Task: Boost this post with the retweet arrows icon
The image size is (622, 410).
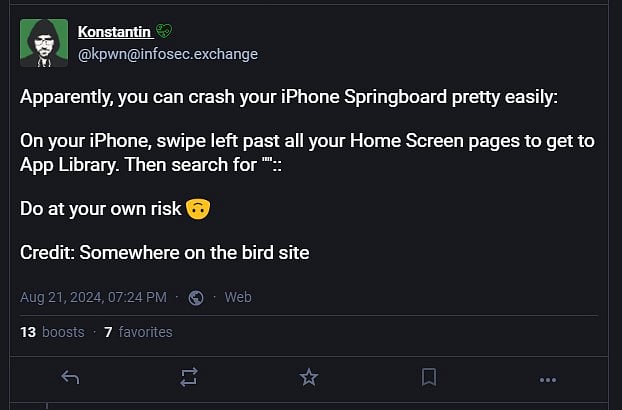Action: 189,377
